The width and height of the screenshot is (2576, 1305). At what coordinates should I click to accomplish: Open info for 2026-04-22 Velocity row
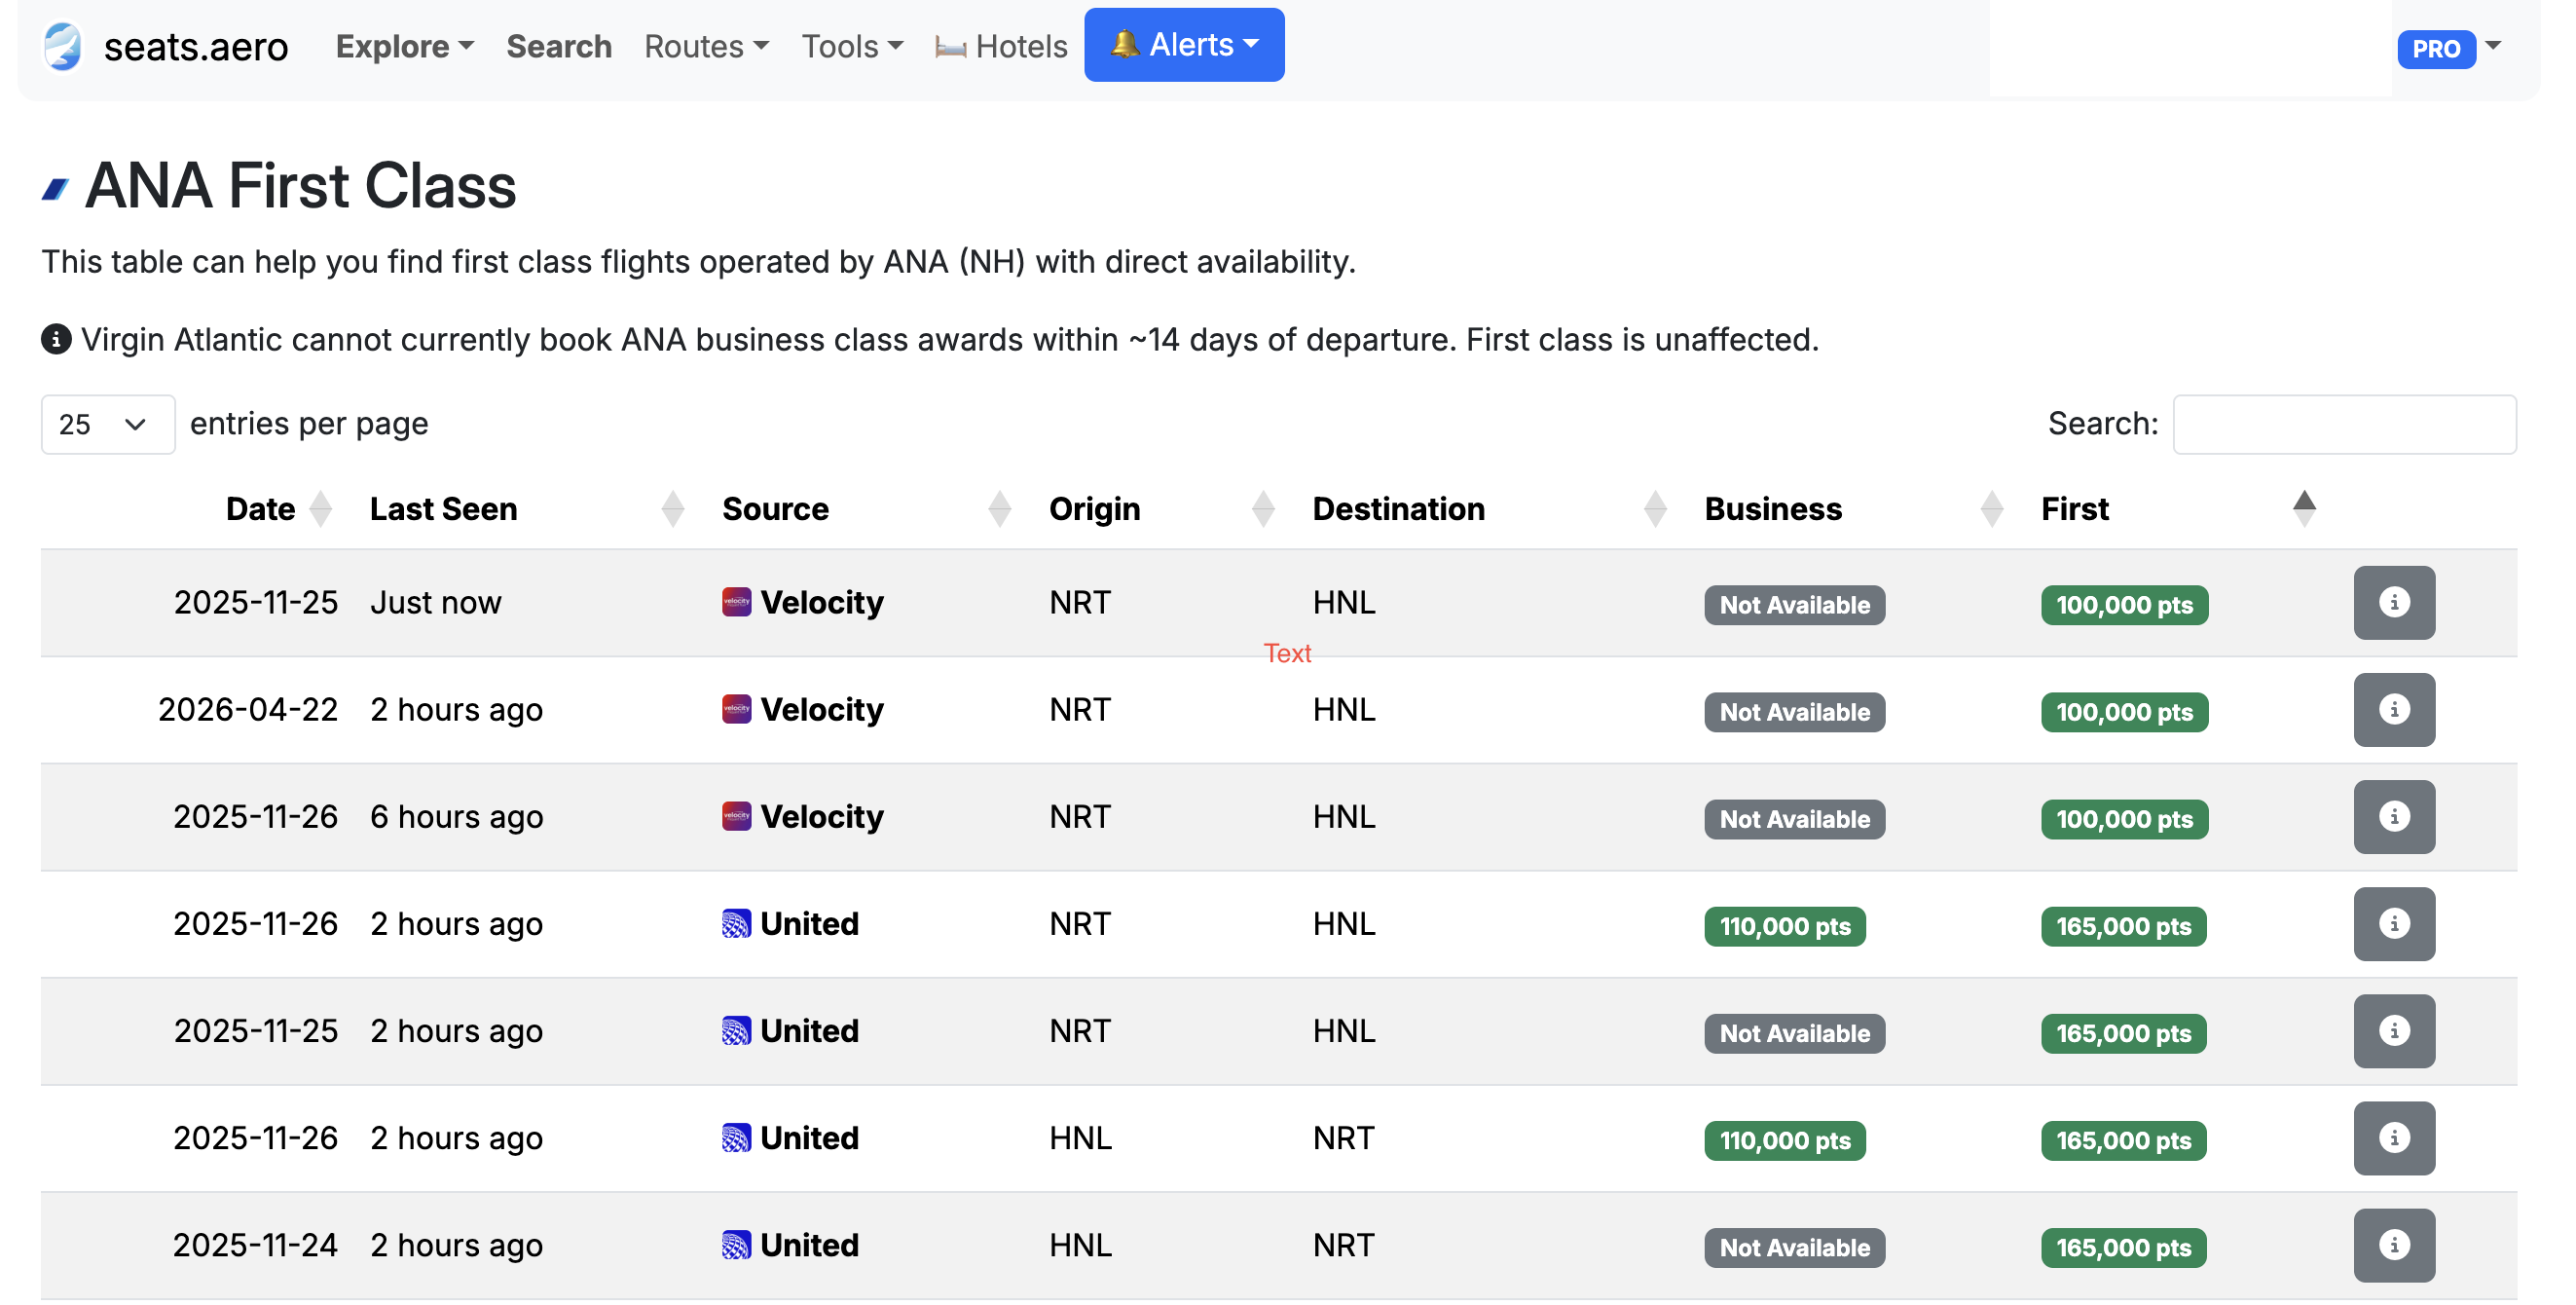pyautogui.click(x=2394, y=710)
